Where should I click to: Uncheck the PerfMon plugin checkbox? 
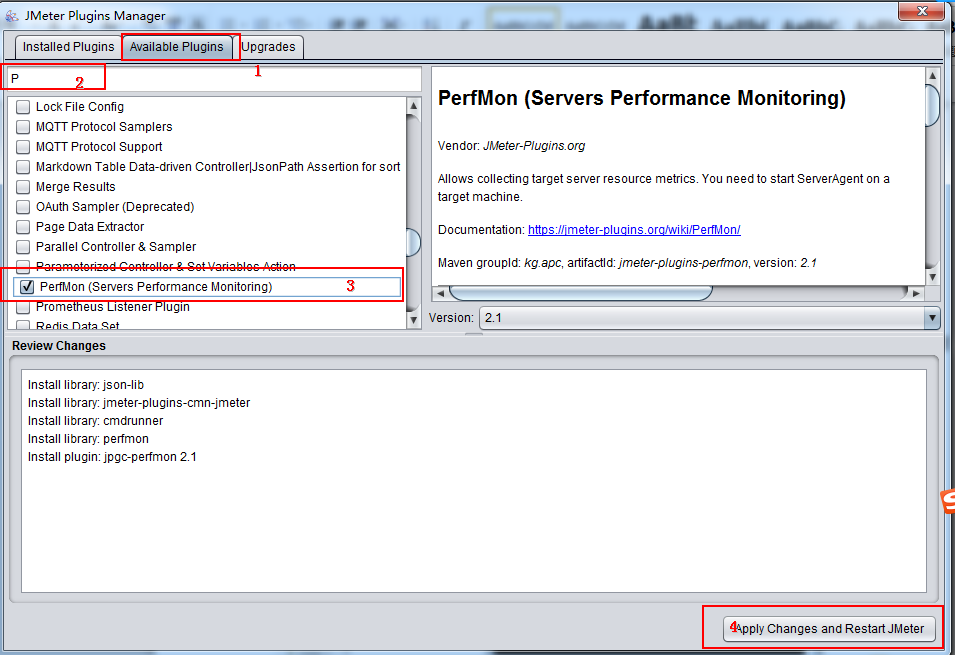tap(27, 287)
